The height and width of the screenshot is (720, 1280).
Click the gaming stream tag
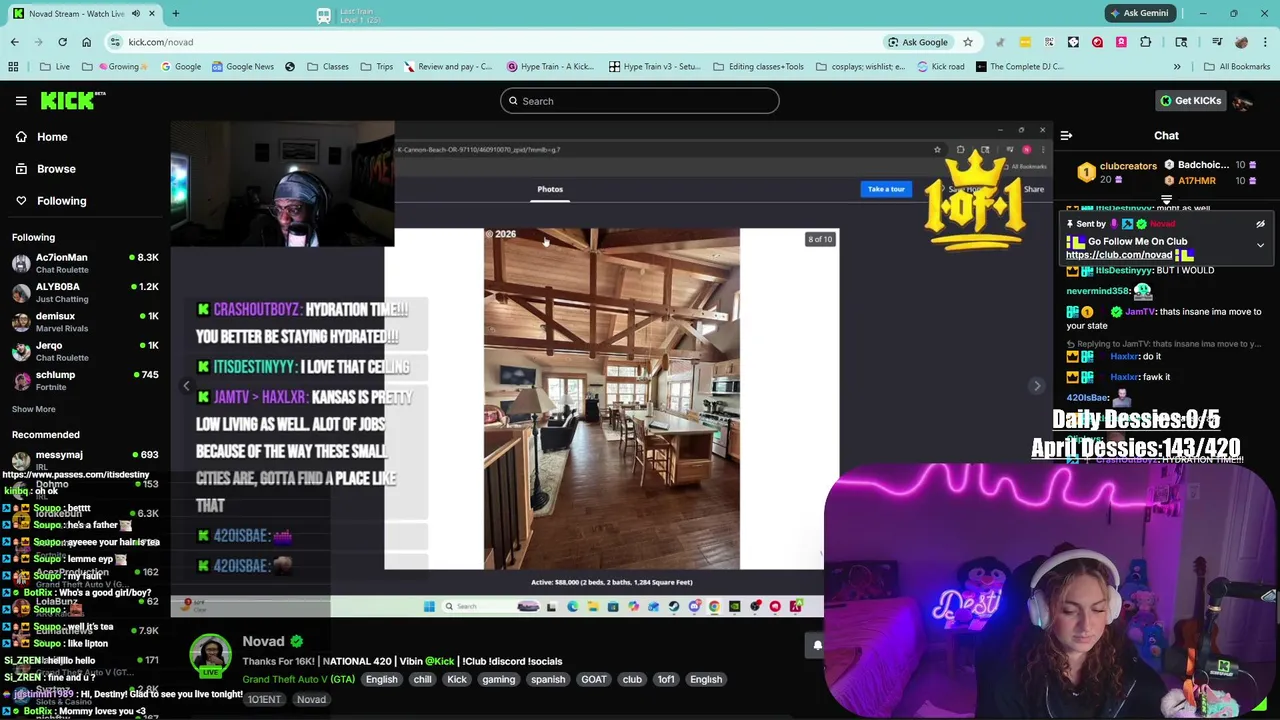(x=498, y=679)
